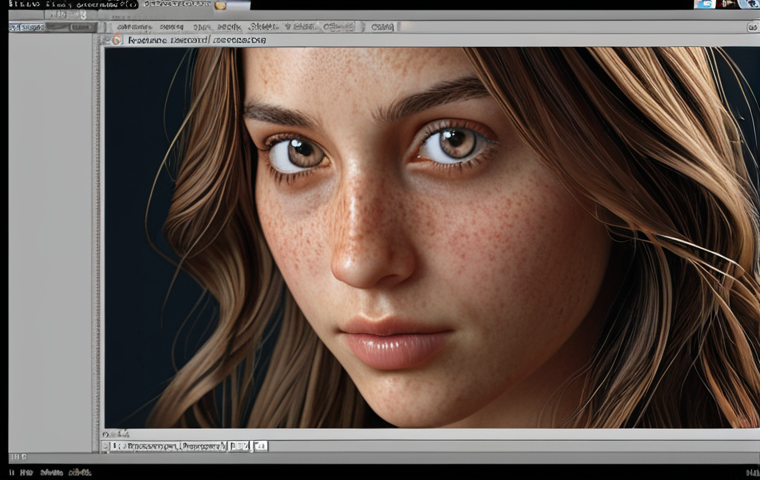760x480 pixels.
Task: Click the orange round icon in the top title bar
Action: click(221, 5)
